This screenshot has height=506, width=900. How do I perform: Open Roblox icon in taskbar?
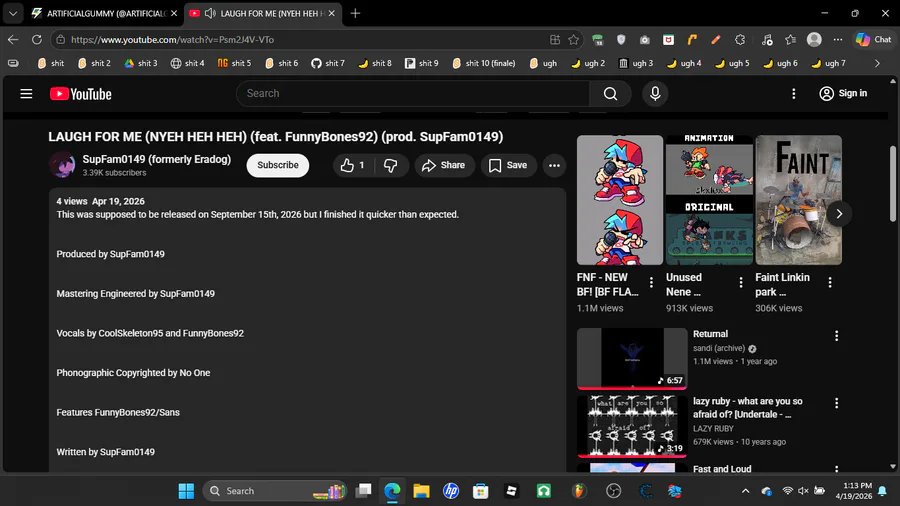pyautogui.click(x=511, y=491)
